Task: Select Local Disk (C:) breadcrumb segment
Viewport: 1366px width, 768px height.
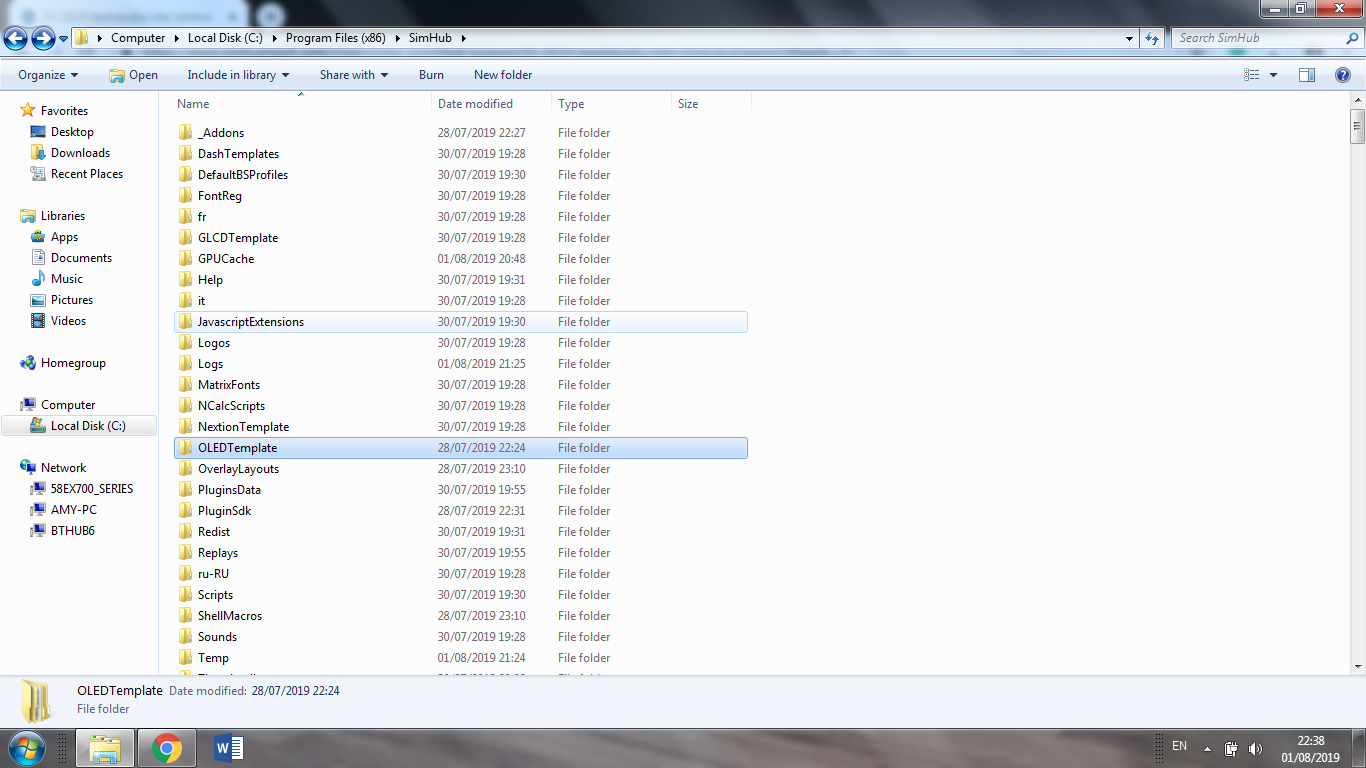Action: [225, 38]
